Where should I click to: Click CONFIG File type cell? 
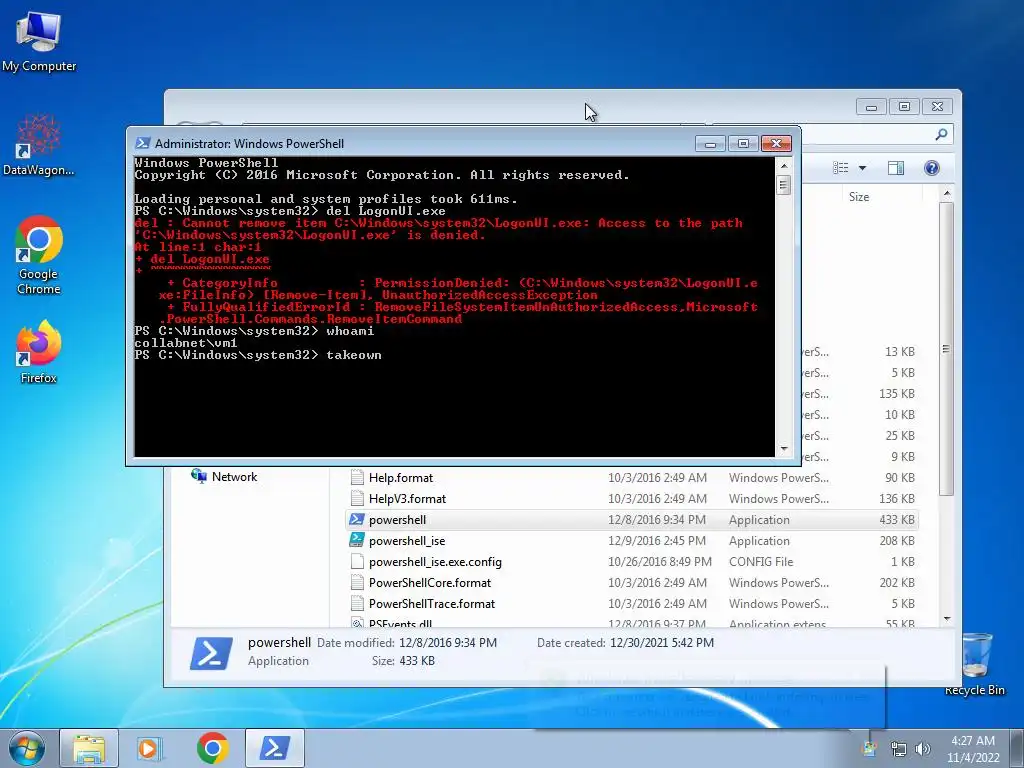tap(761, 562)
